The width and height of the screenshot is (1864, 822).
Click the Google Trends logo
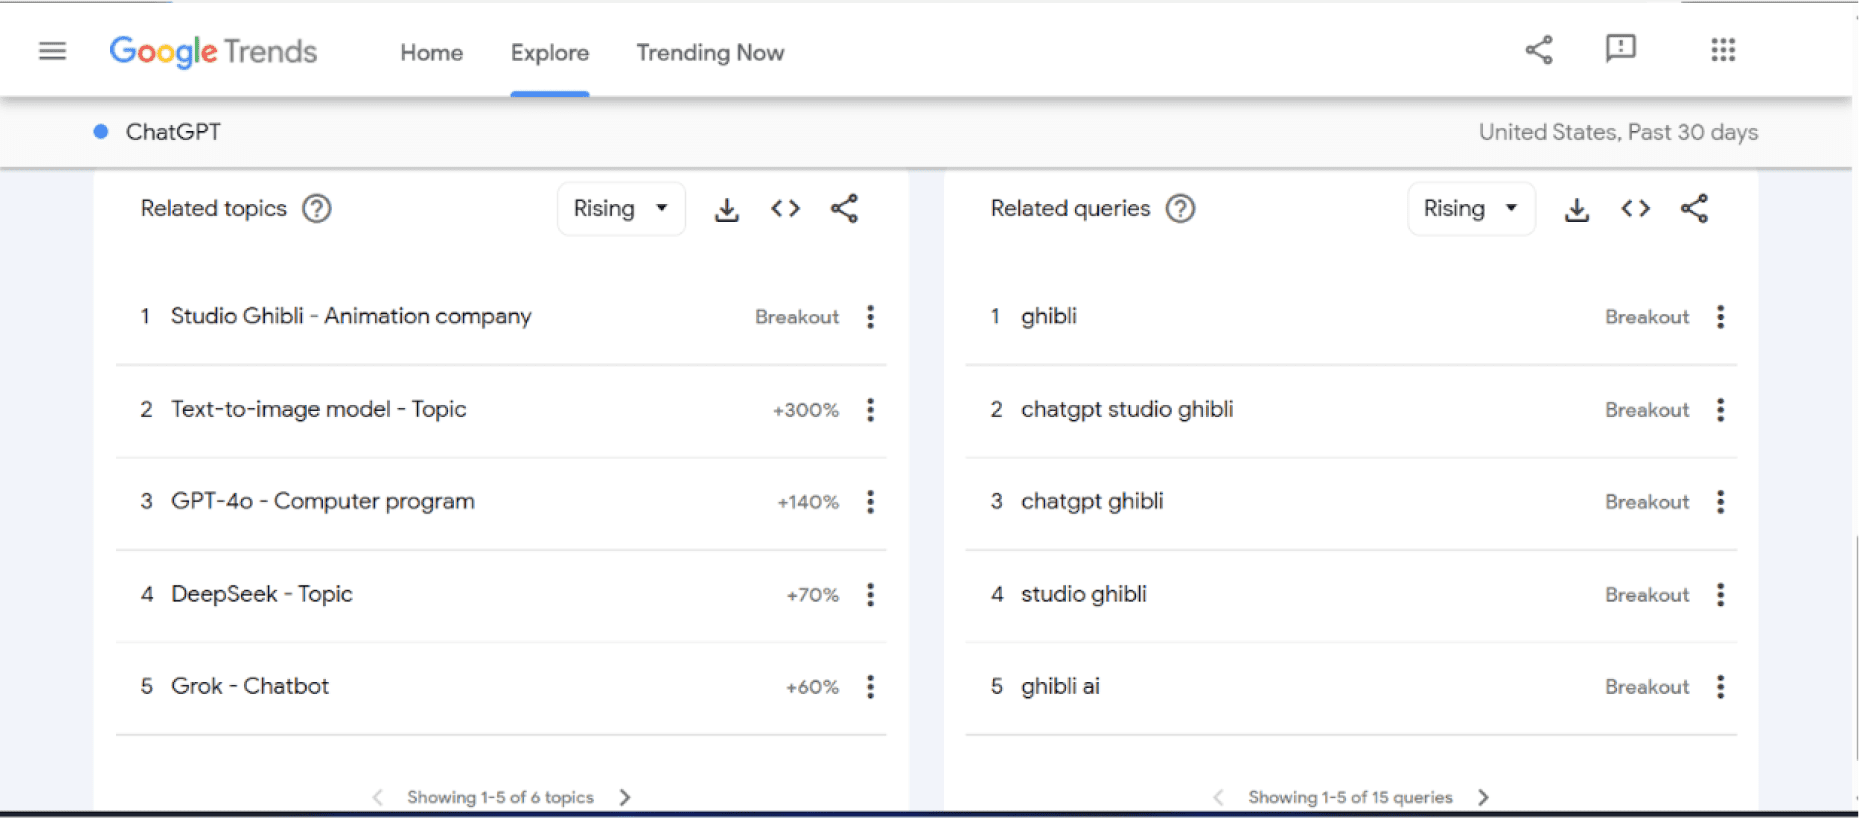(214, 52)
